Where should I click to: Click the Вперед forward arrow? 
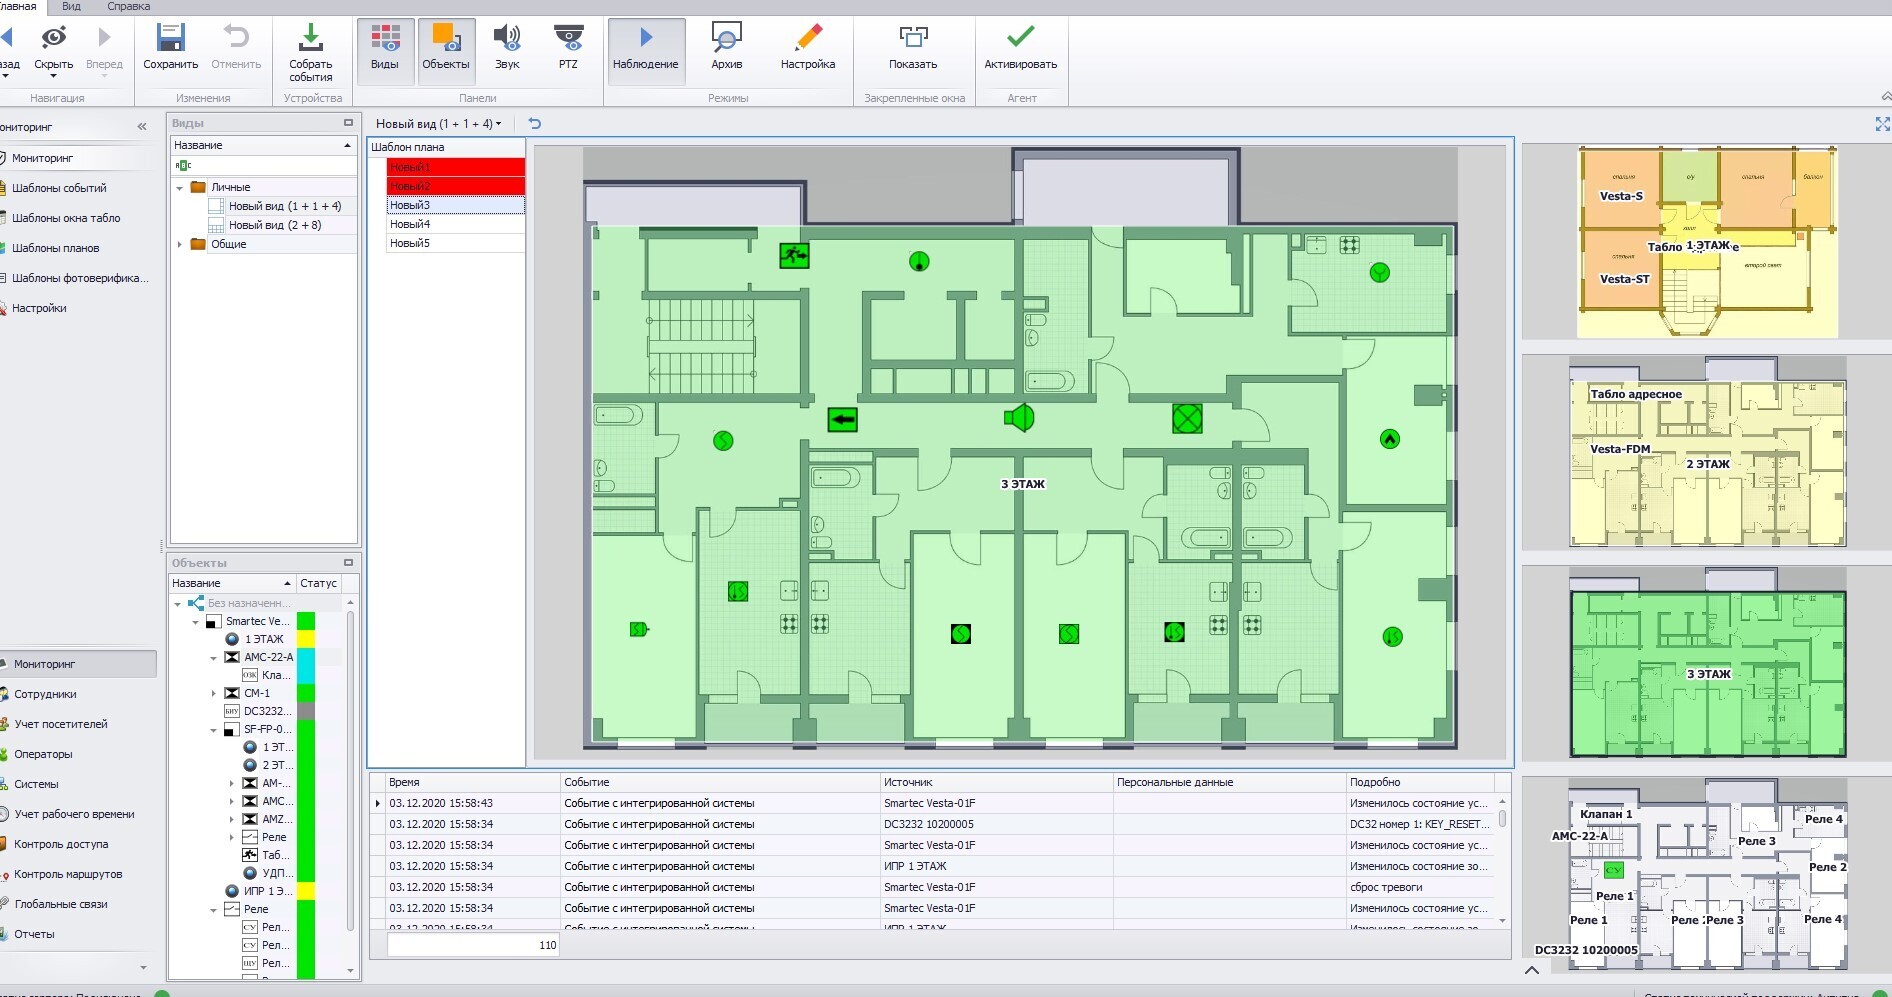coord(104,38)
